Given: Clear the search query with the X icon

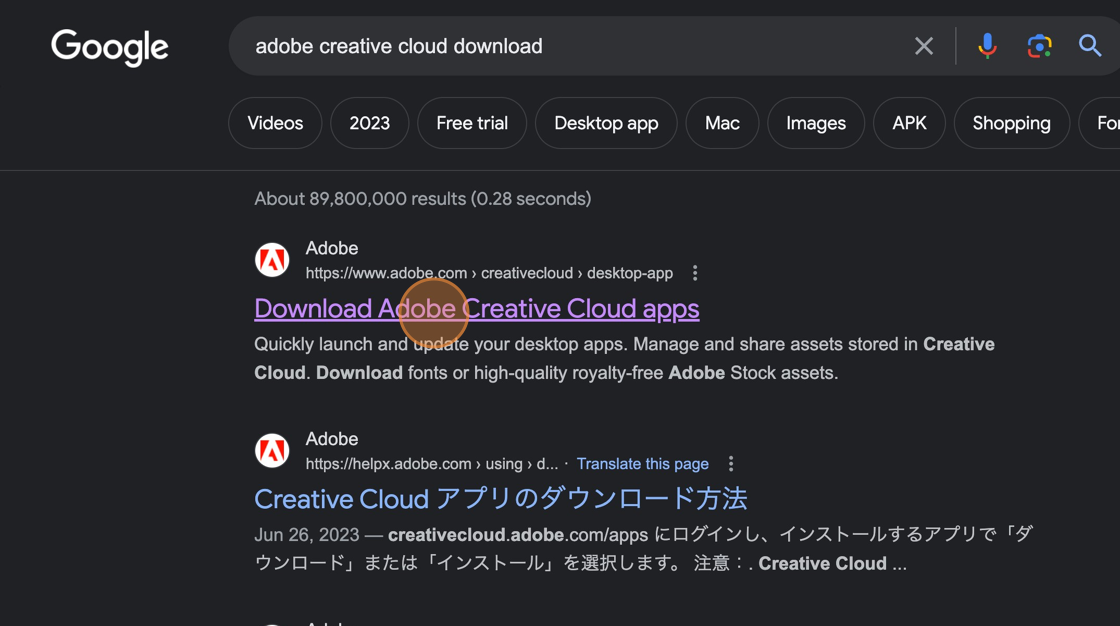Looking at the screenshot, I should point(923,45).
